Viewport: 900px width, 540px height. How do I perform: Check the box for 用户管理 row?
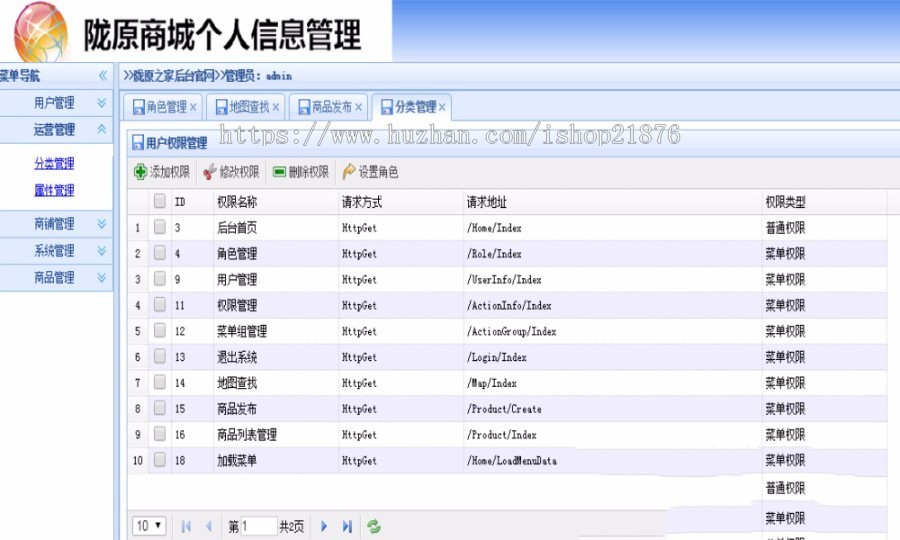pos(160,278)
